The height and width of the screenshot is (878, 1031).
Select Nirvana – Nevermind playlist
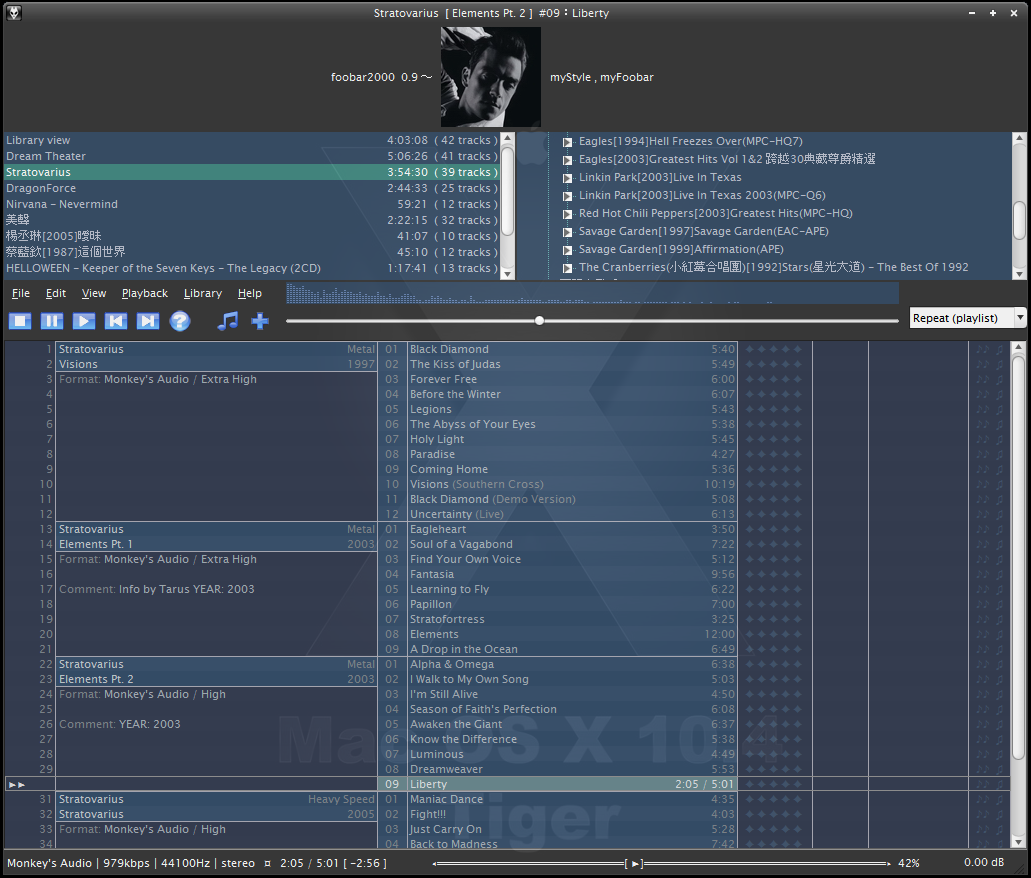252,204
